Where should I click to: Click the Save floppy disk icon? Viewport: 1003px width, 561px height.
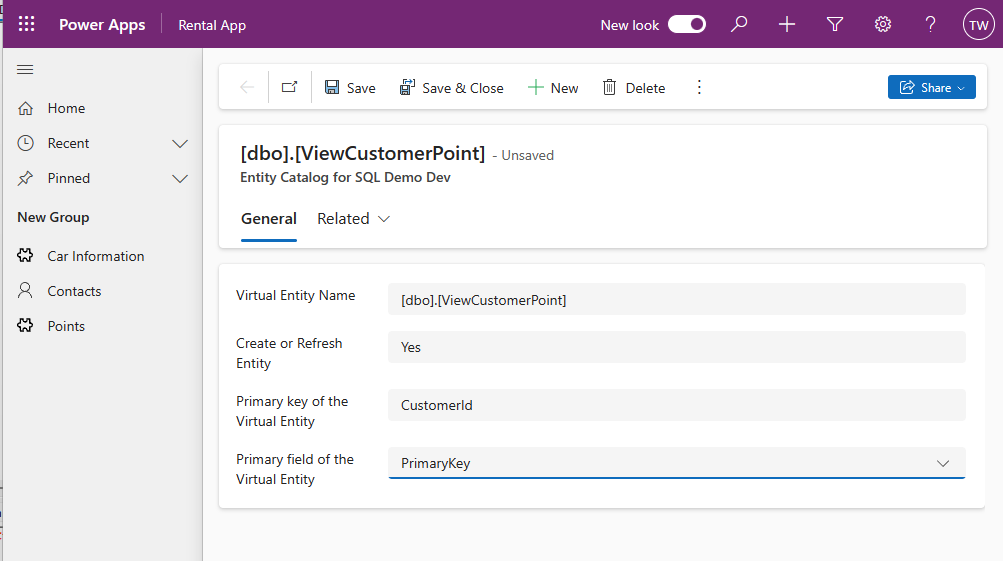point(332,87)
